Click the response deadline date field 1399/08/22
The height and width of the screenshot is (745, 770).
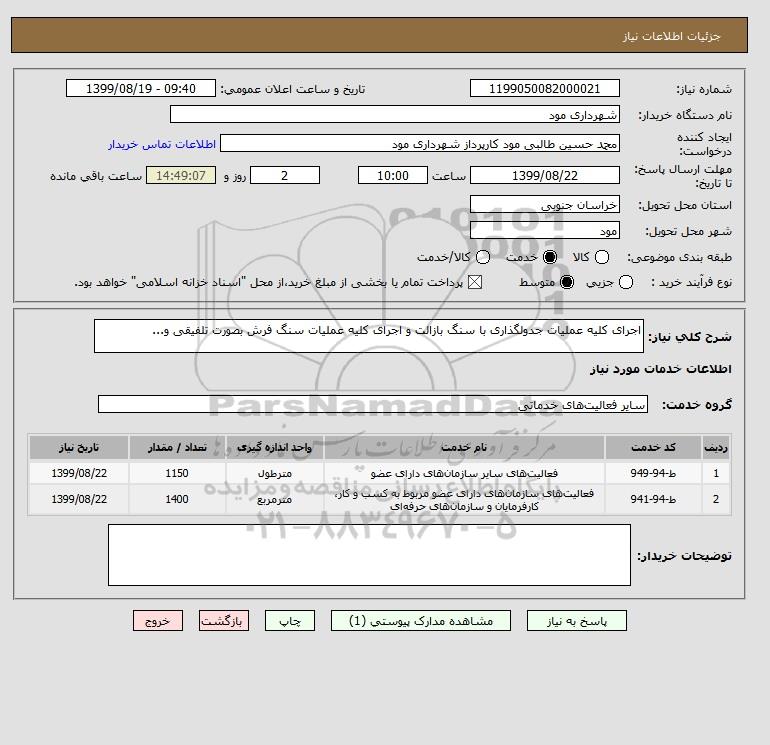click(545, 175)
